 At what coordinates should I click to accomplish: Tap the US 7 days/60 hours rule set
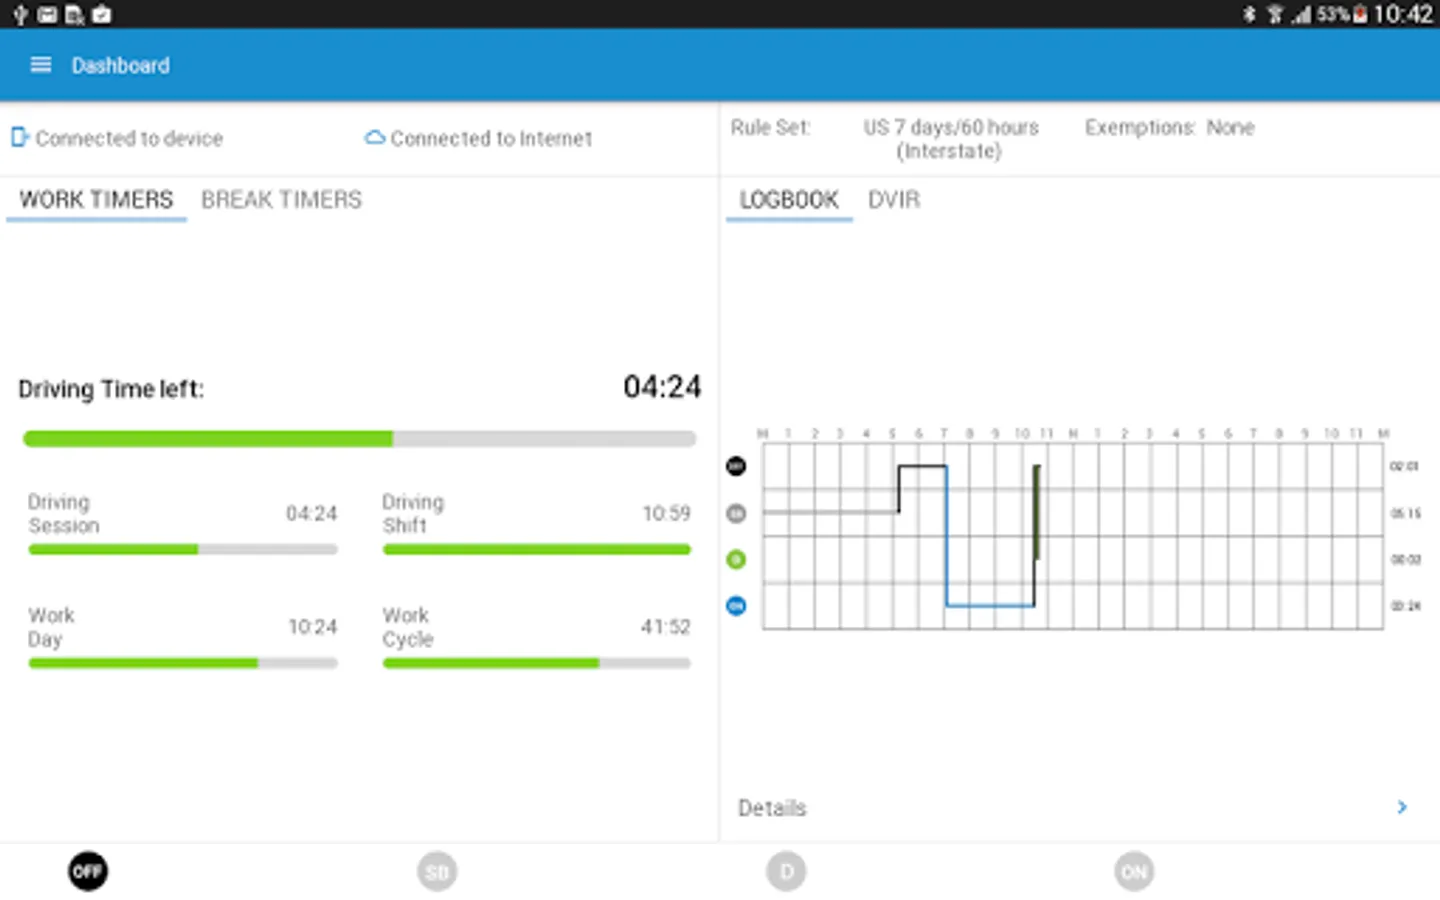tap(950, 139)
